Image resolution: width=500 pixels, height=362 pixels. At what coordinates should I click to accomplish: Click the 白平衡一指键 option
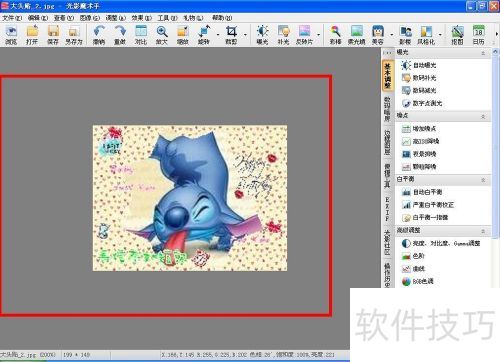click(425, 218)
